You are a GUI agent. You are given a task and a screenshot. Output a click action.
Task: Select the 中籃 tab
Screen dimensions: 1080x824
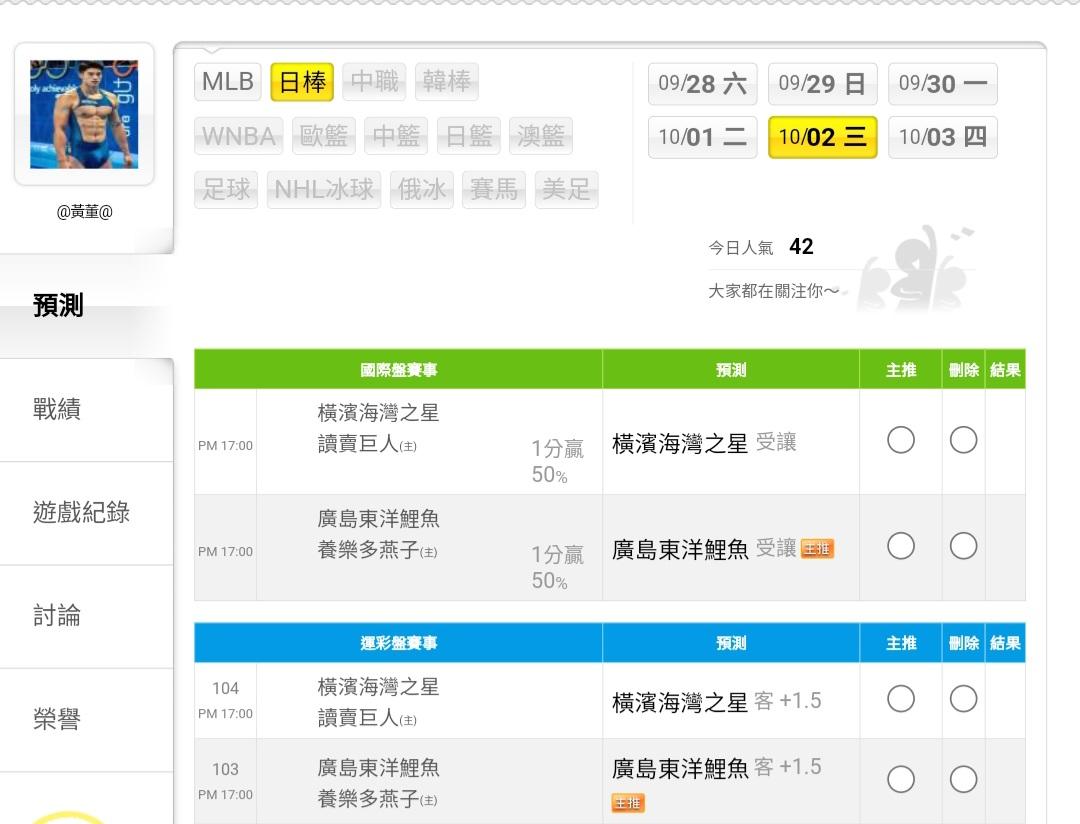coord(396,136)
